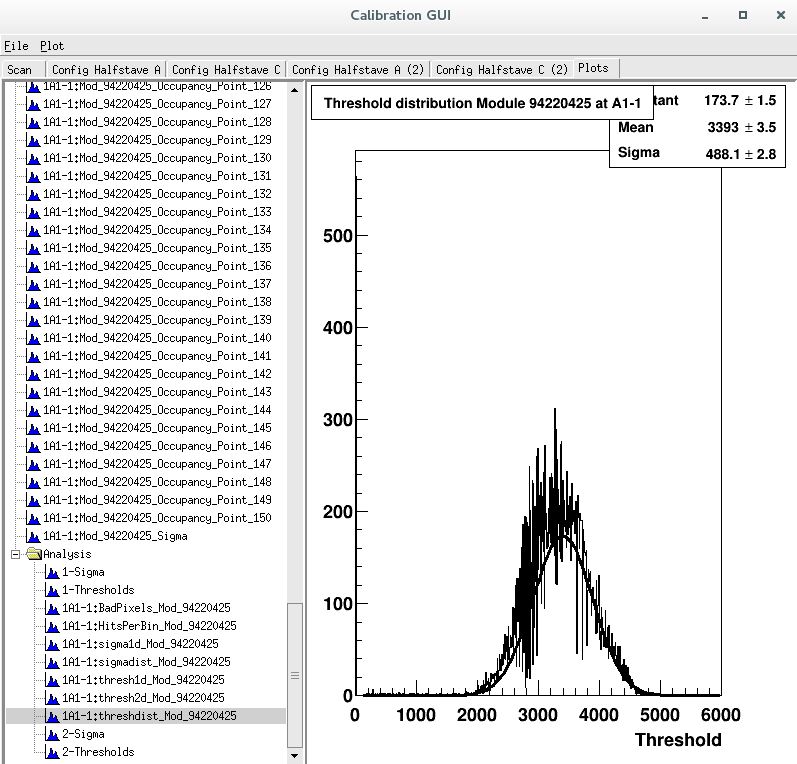Click histogram icon beside HitsPerBin_Mod_94220425

pyautogui.click(x=52, y=626)
